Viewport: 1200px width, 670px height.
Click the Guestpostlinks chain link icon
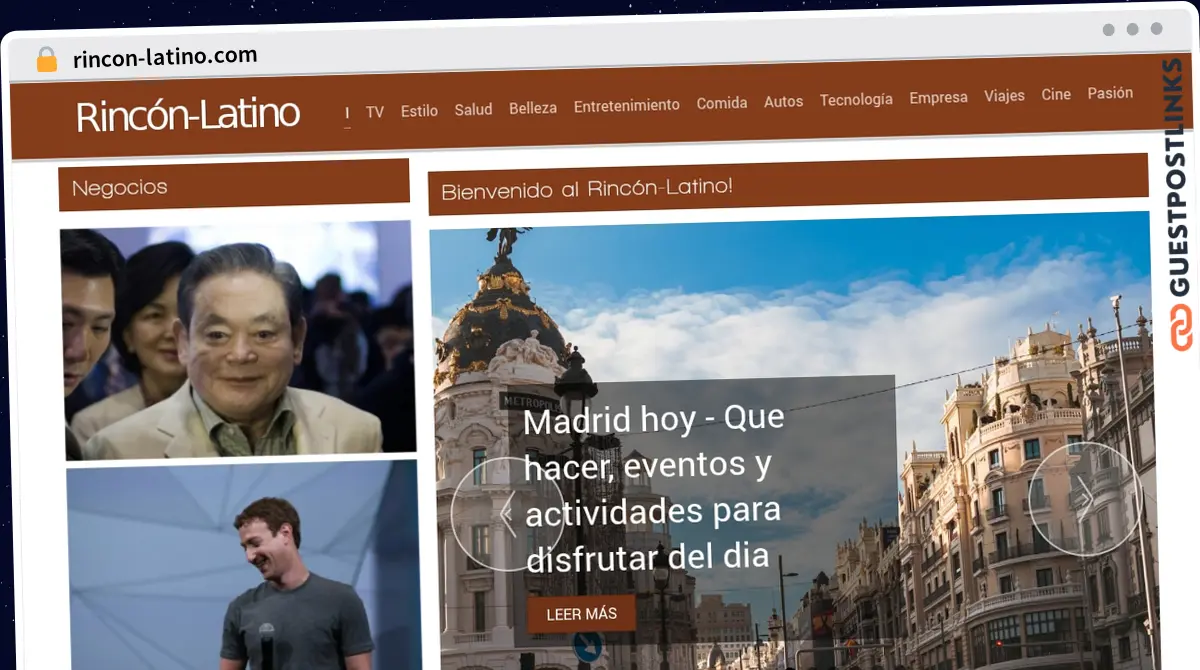coord(1180,327)
